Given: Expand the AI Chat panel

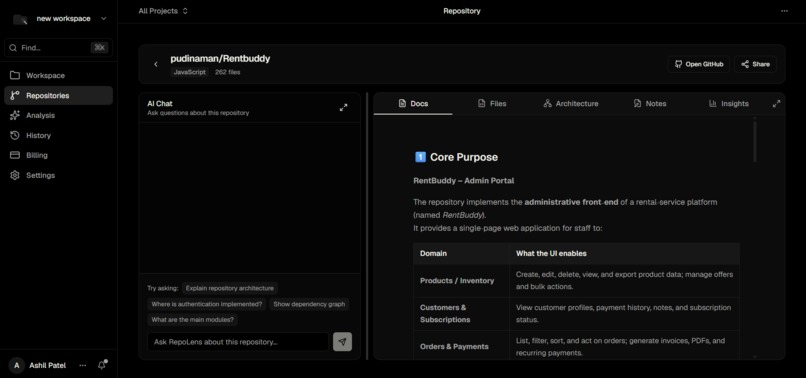Looking at the screenshot, I should pyautogui.click(x=343, y=107).
